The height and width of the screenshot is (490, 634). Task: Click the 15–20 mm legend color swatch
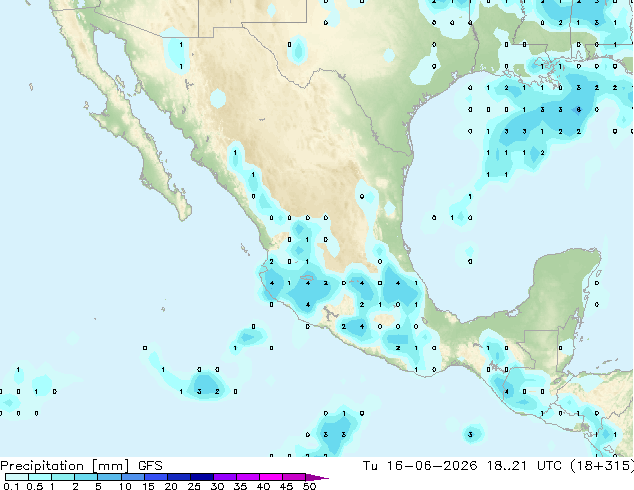[x=155, y=477]
